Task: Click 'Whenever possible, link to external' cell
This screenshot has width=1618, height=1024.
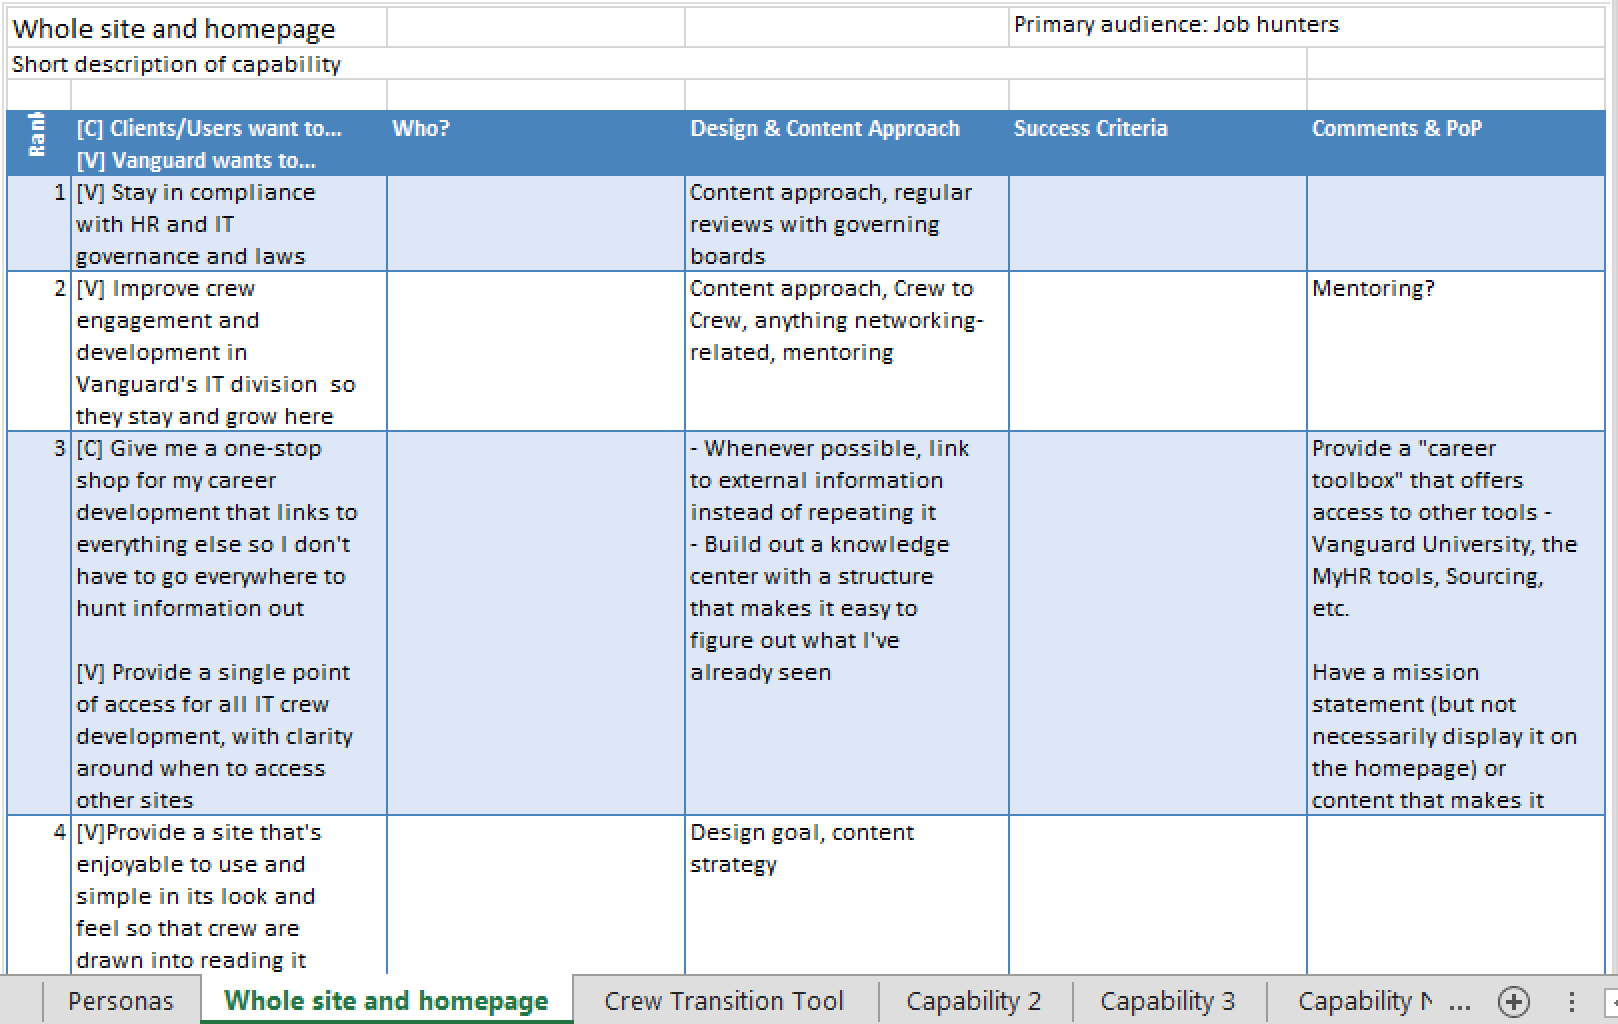Action: pos(846,624)
